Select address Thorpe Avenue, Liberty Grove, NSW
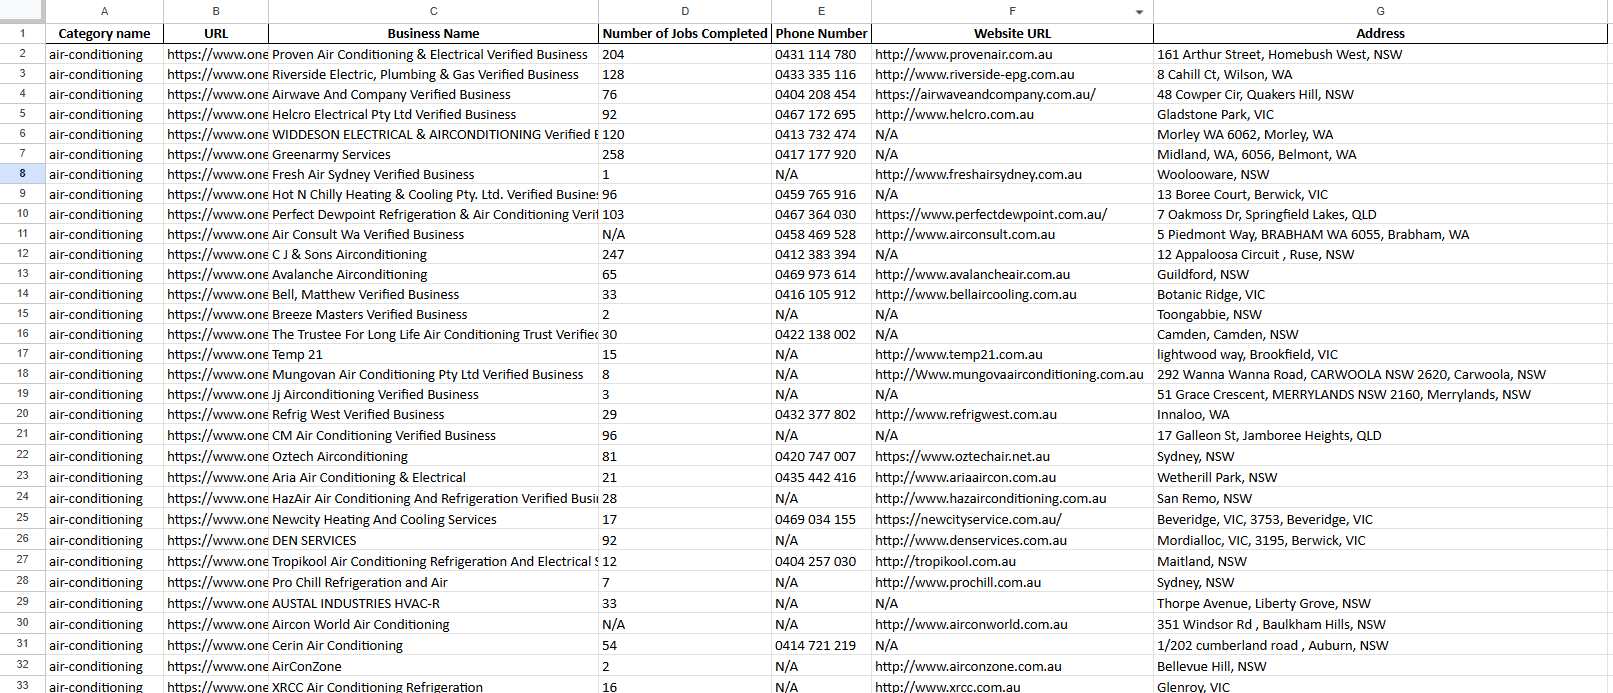1613x693 pixels. [1380, 603]
